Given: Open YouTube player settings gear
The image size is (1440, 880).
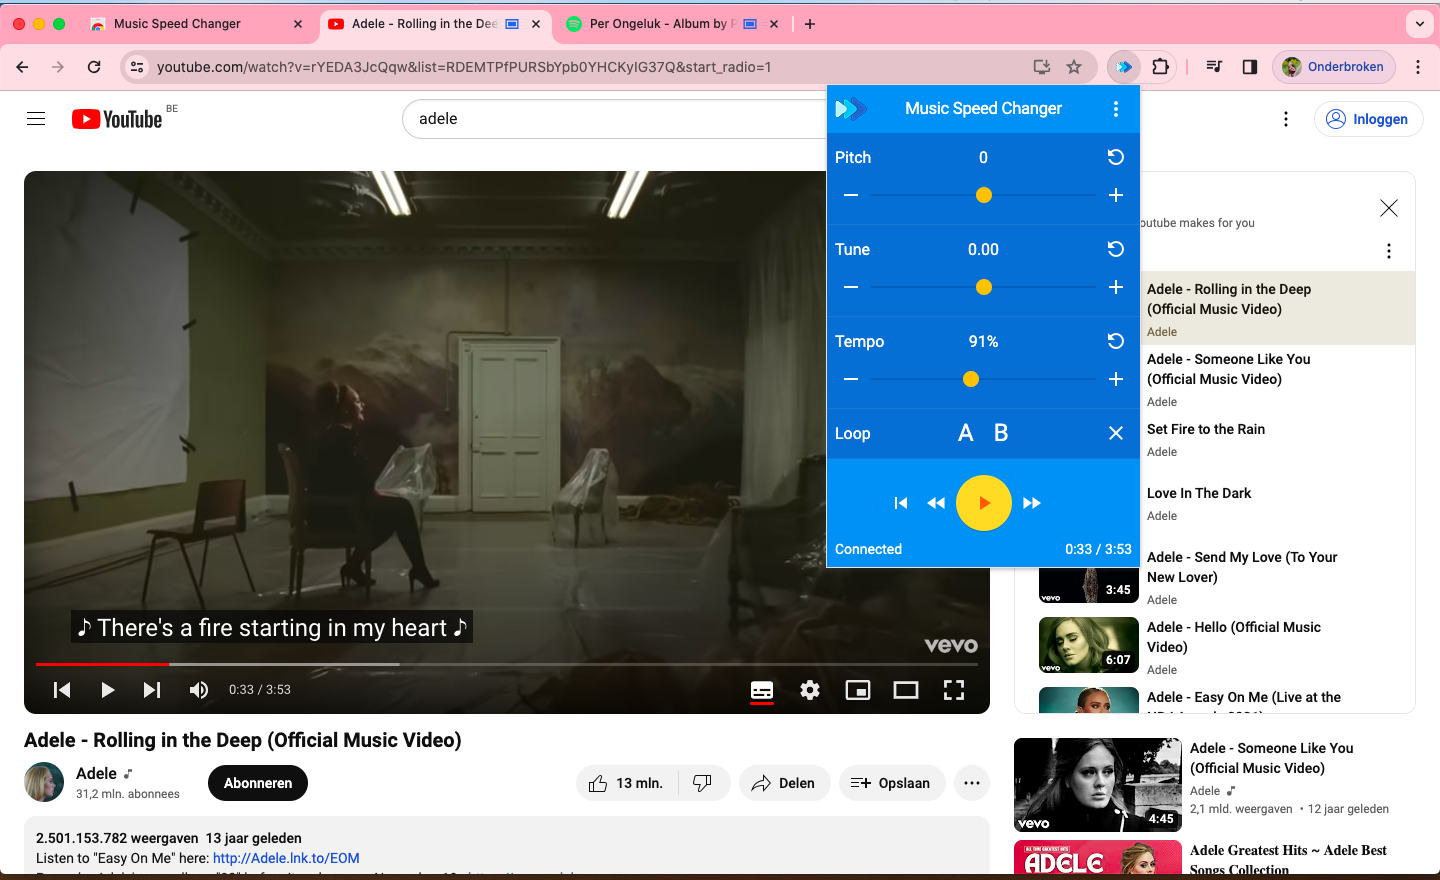Looking at the screenshot, I should [x=810, y=690].
